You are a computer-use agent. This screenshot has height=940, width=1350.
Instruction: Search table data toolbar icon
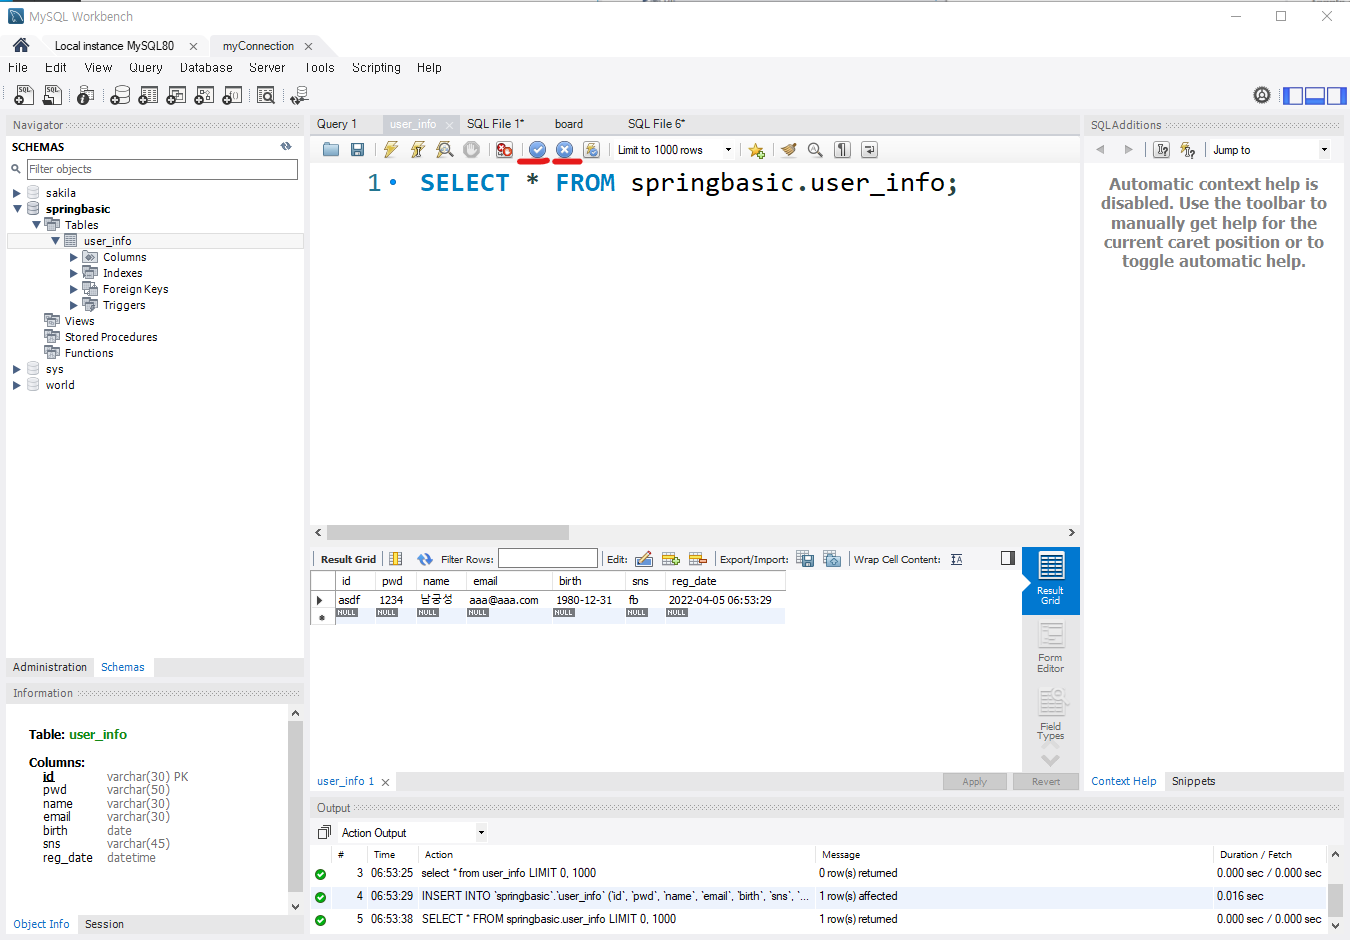click(266, 95)
